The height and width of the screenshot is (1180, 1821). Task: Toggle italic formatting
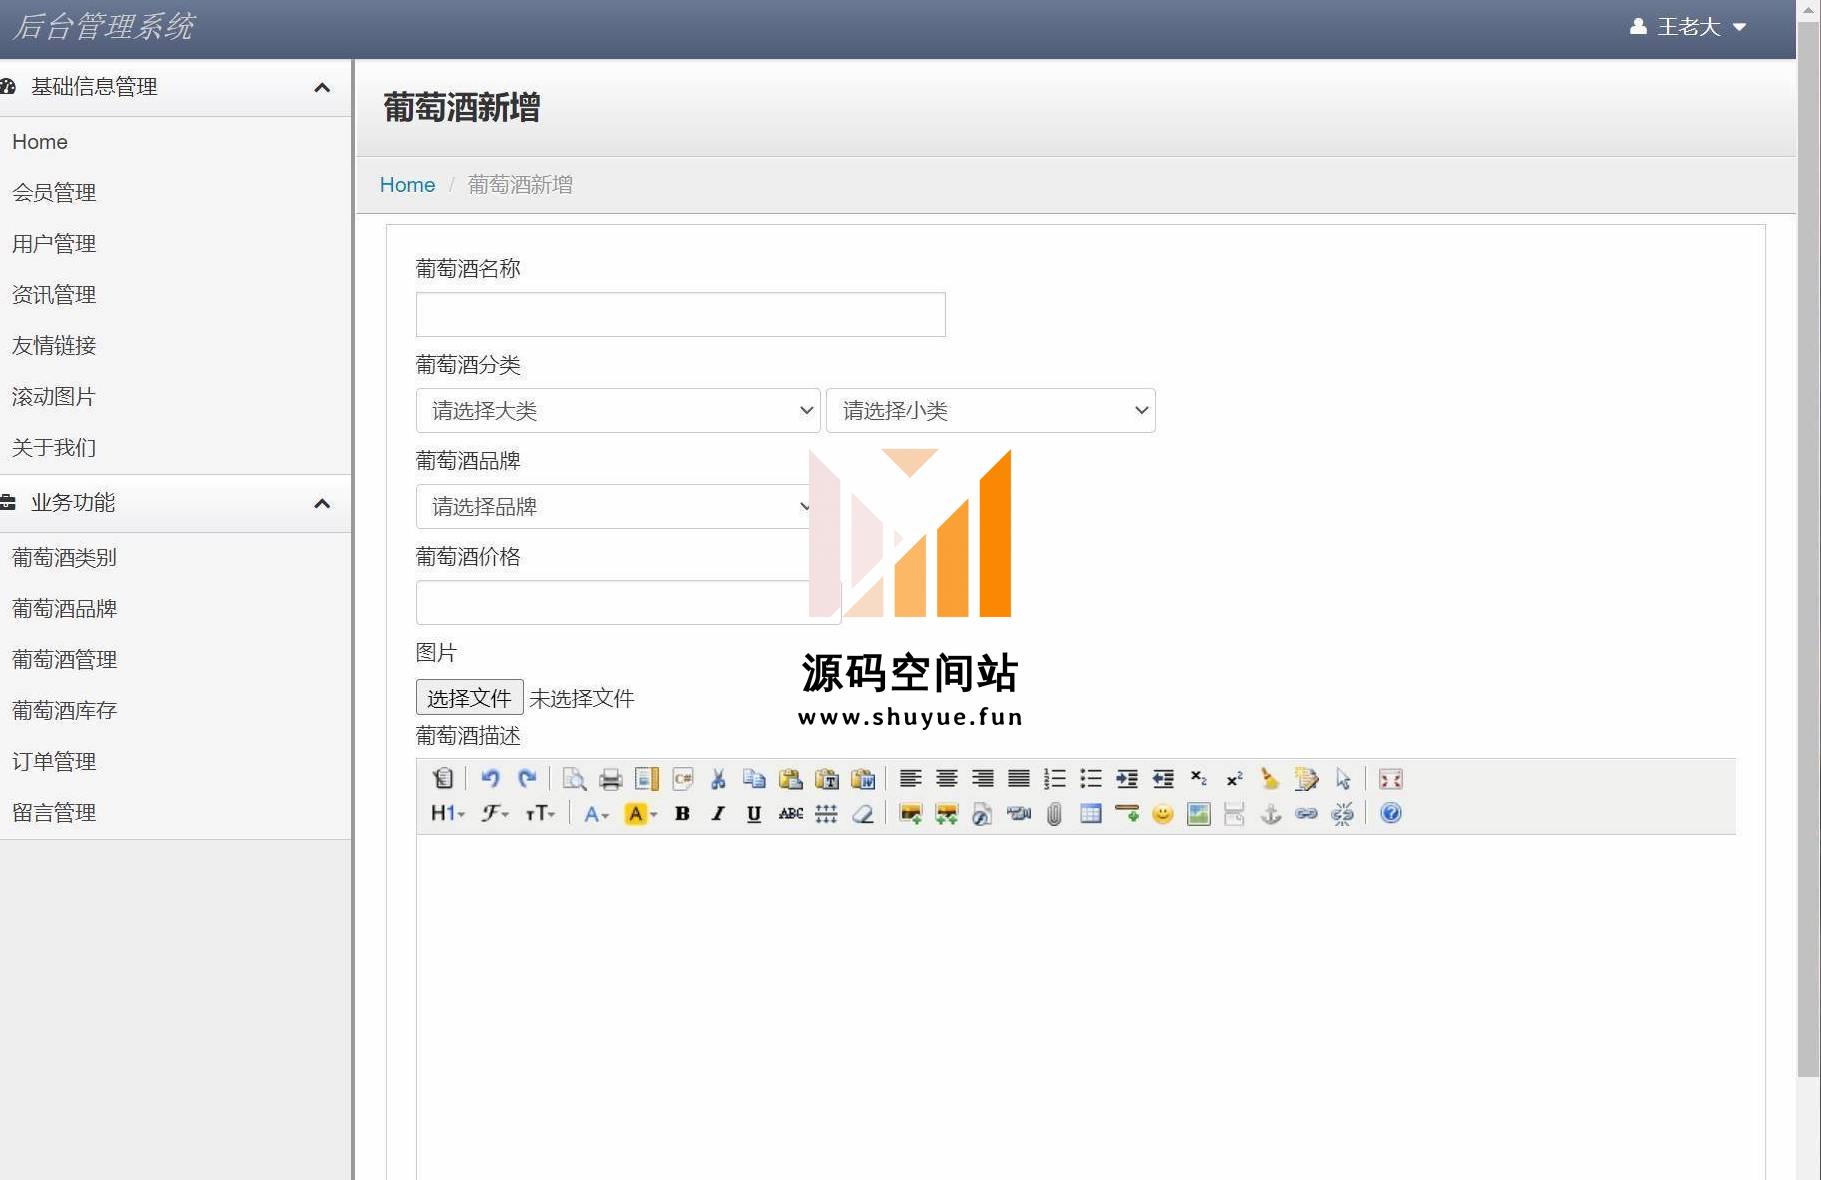coord(718,814)
